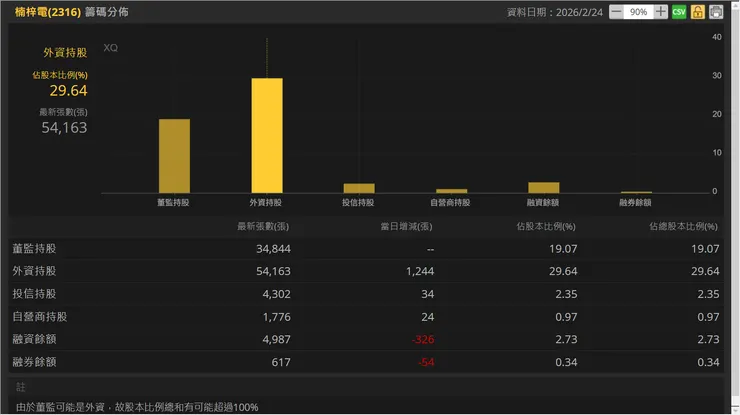
Task: Click the 4,987 value in table
Action: [277, 339]
